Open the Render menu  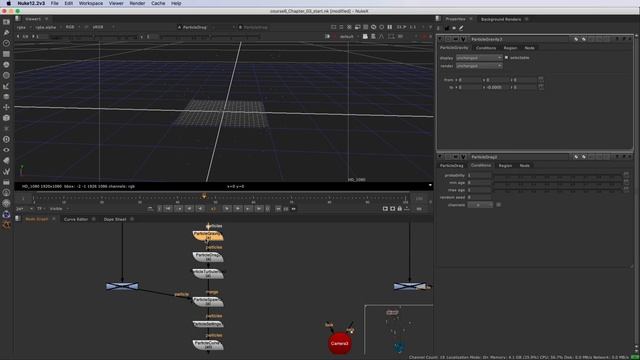coord(137,3)
